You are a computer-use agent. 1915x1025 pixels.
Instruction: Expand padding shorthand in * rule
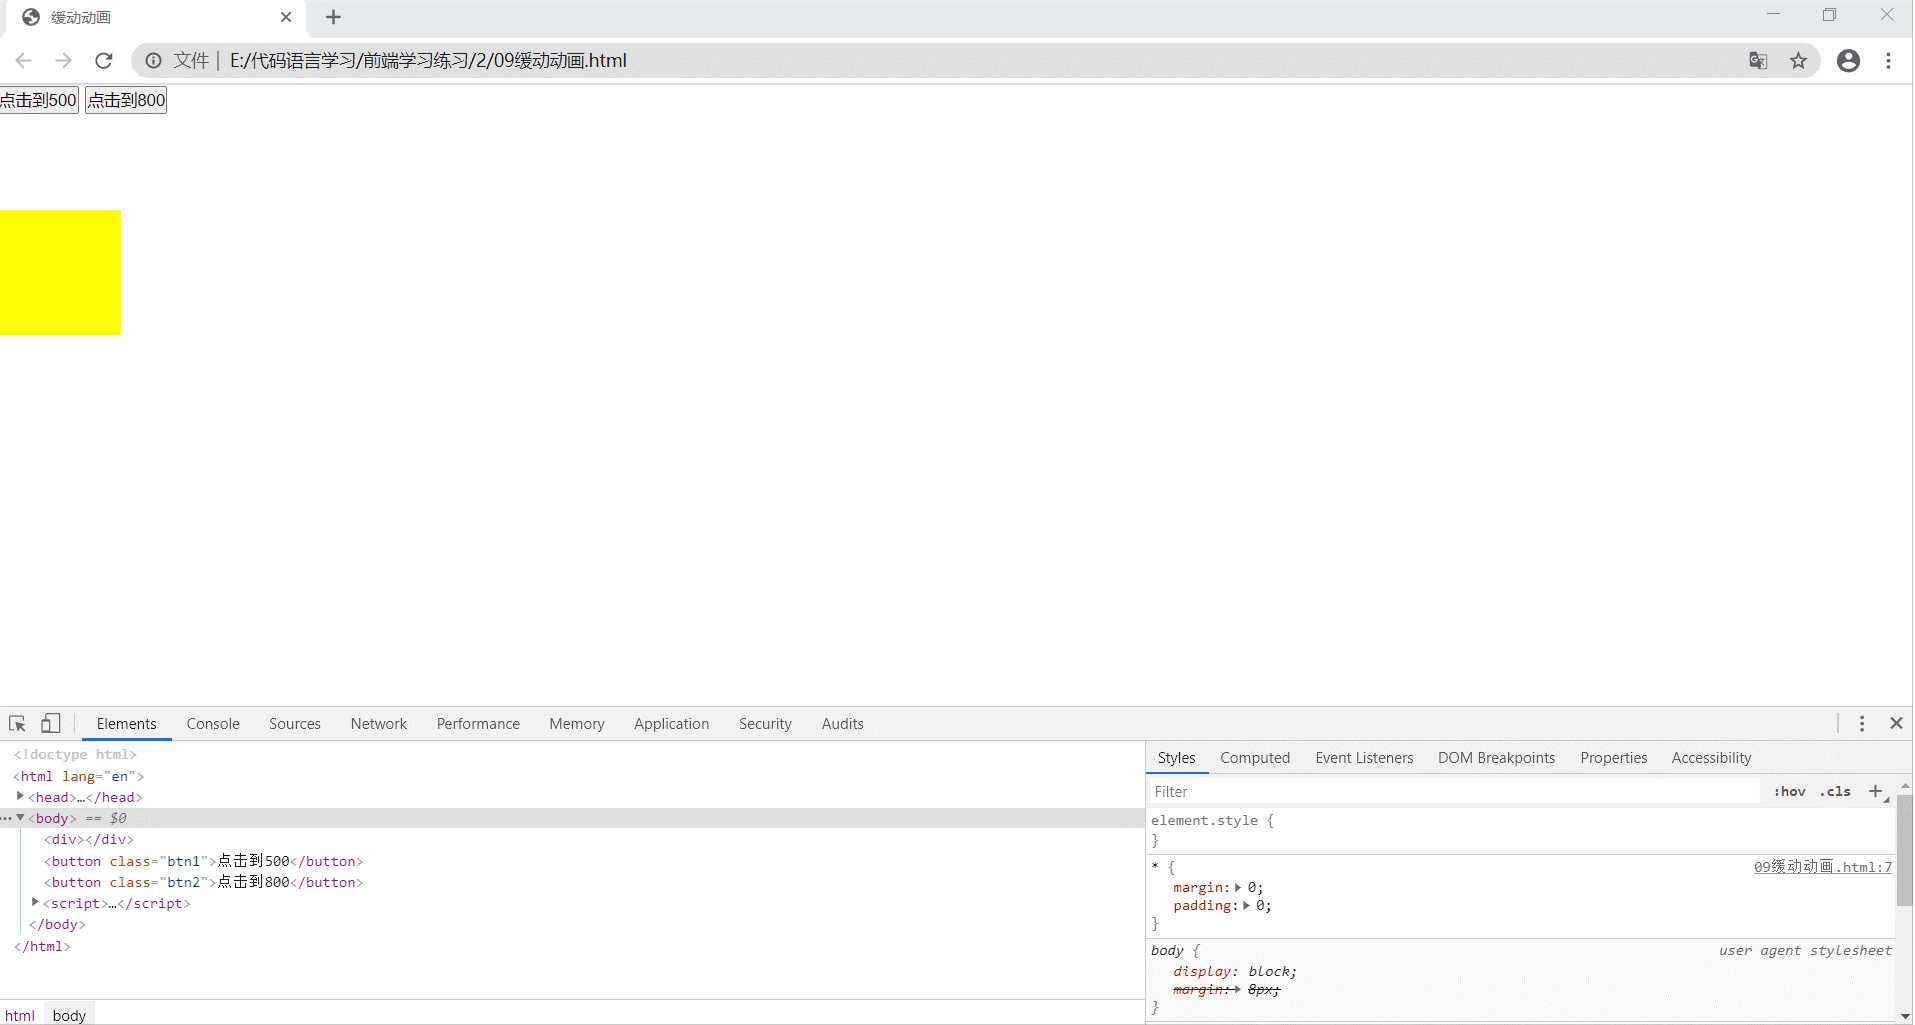(x=1246, y=906)
